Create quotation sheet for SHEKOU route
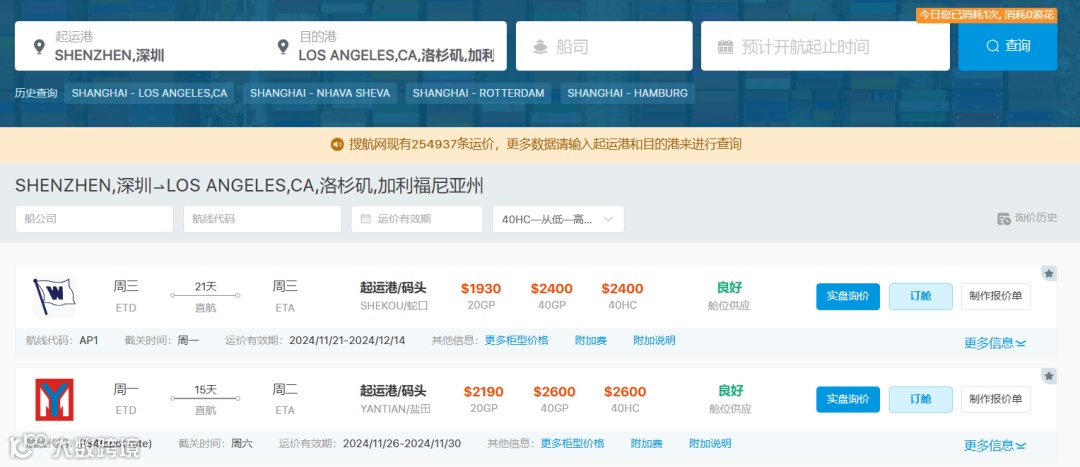The image size is (1080, 467). [x=996, y=296]
